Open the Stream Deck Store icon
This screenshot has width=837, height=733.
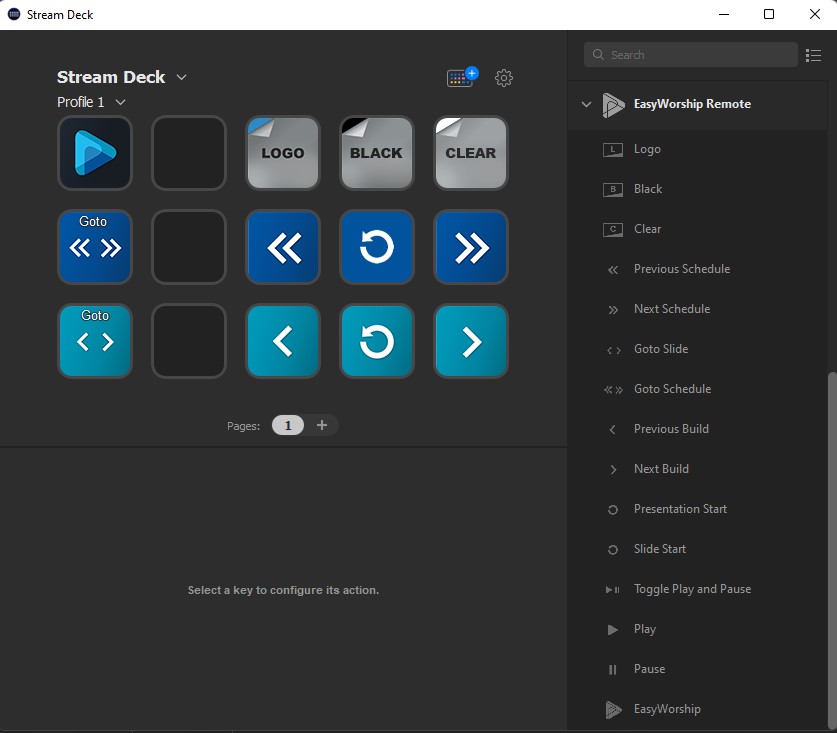[462, 77]
